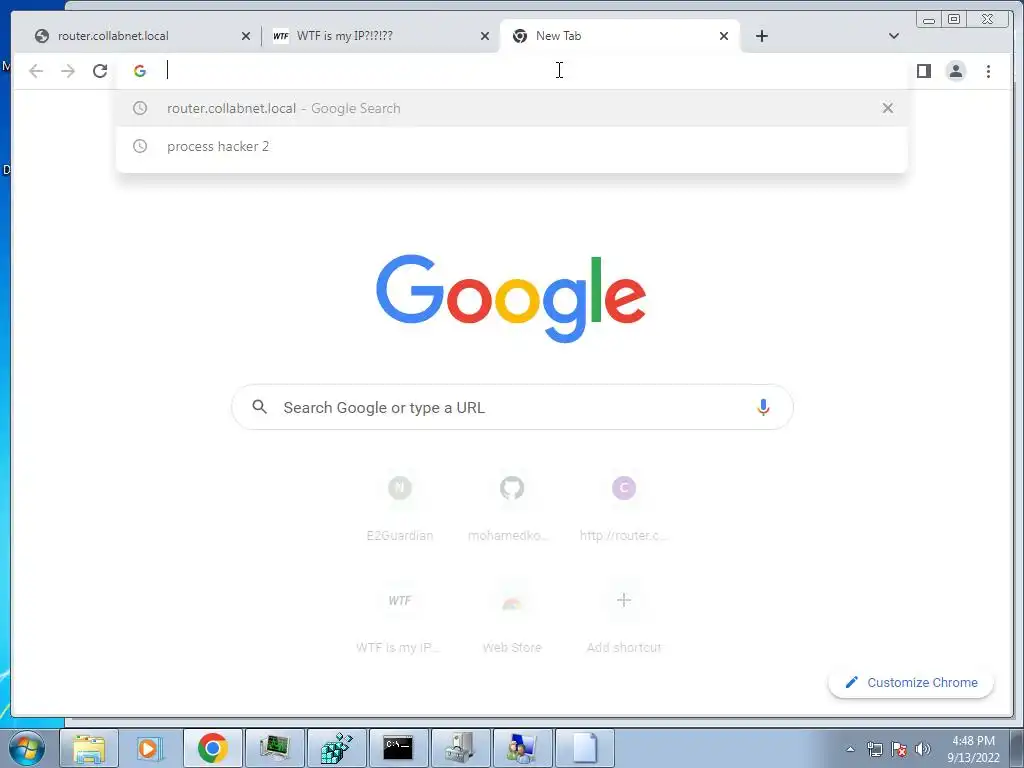
Task: Choose the router.collabnet.local search suggestion
Action: click(511, 108)
